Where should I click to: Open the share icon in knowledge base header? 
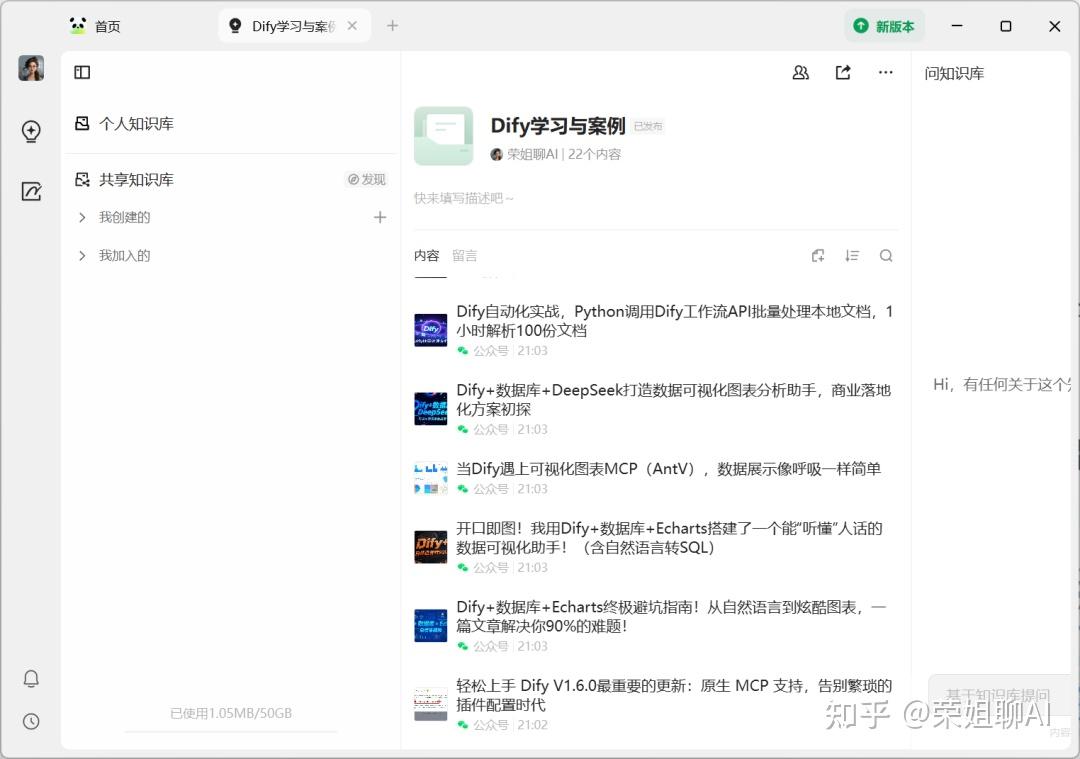click(843, 72)
